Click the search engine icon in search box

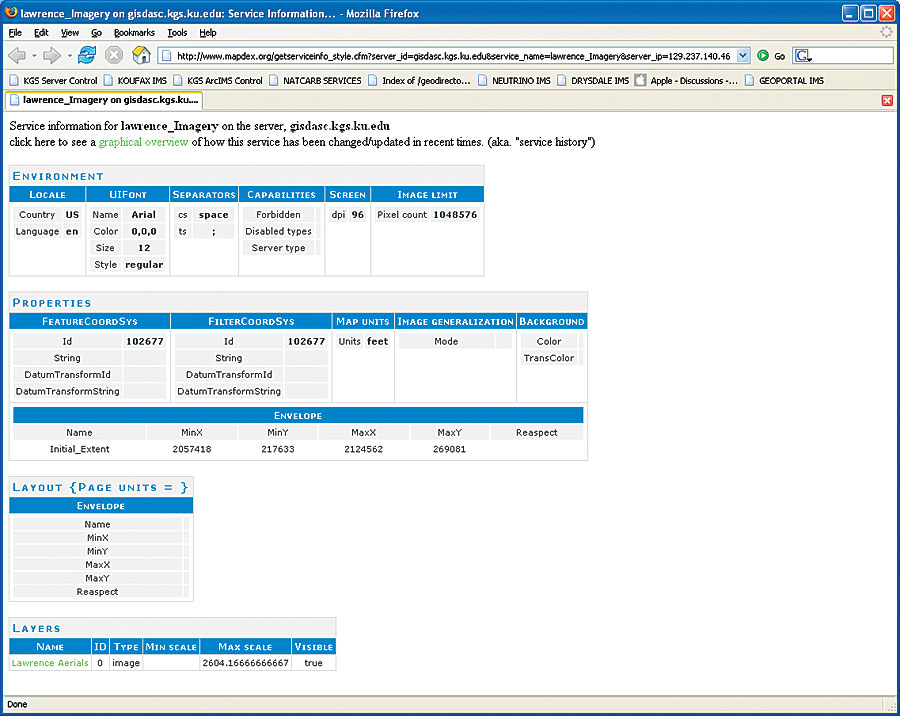pyautogui.click(x=802, y=56)
